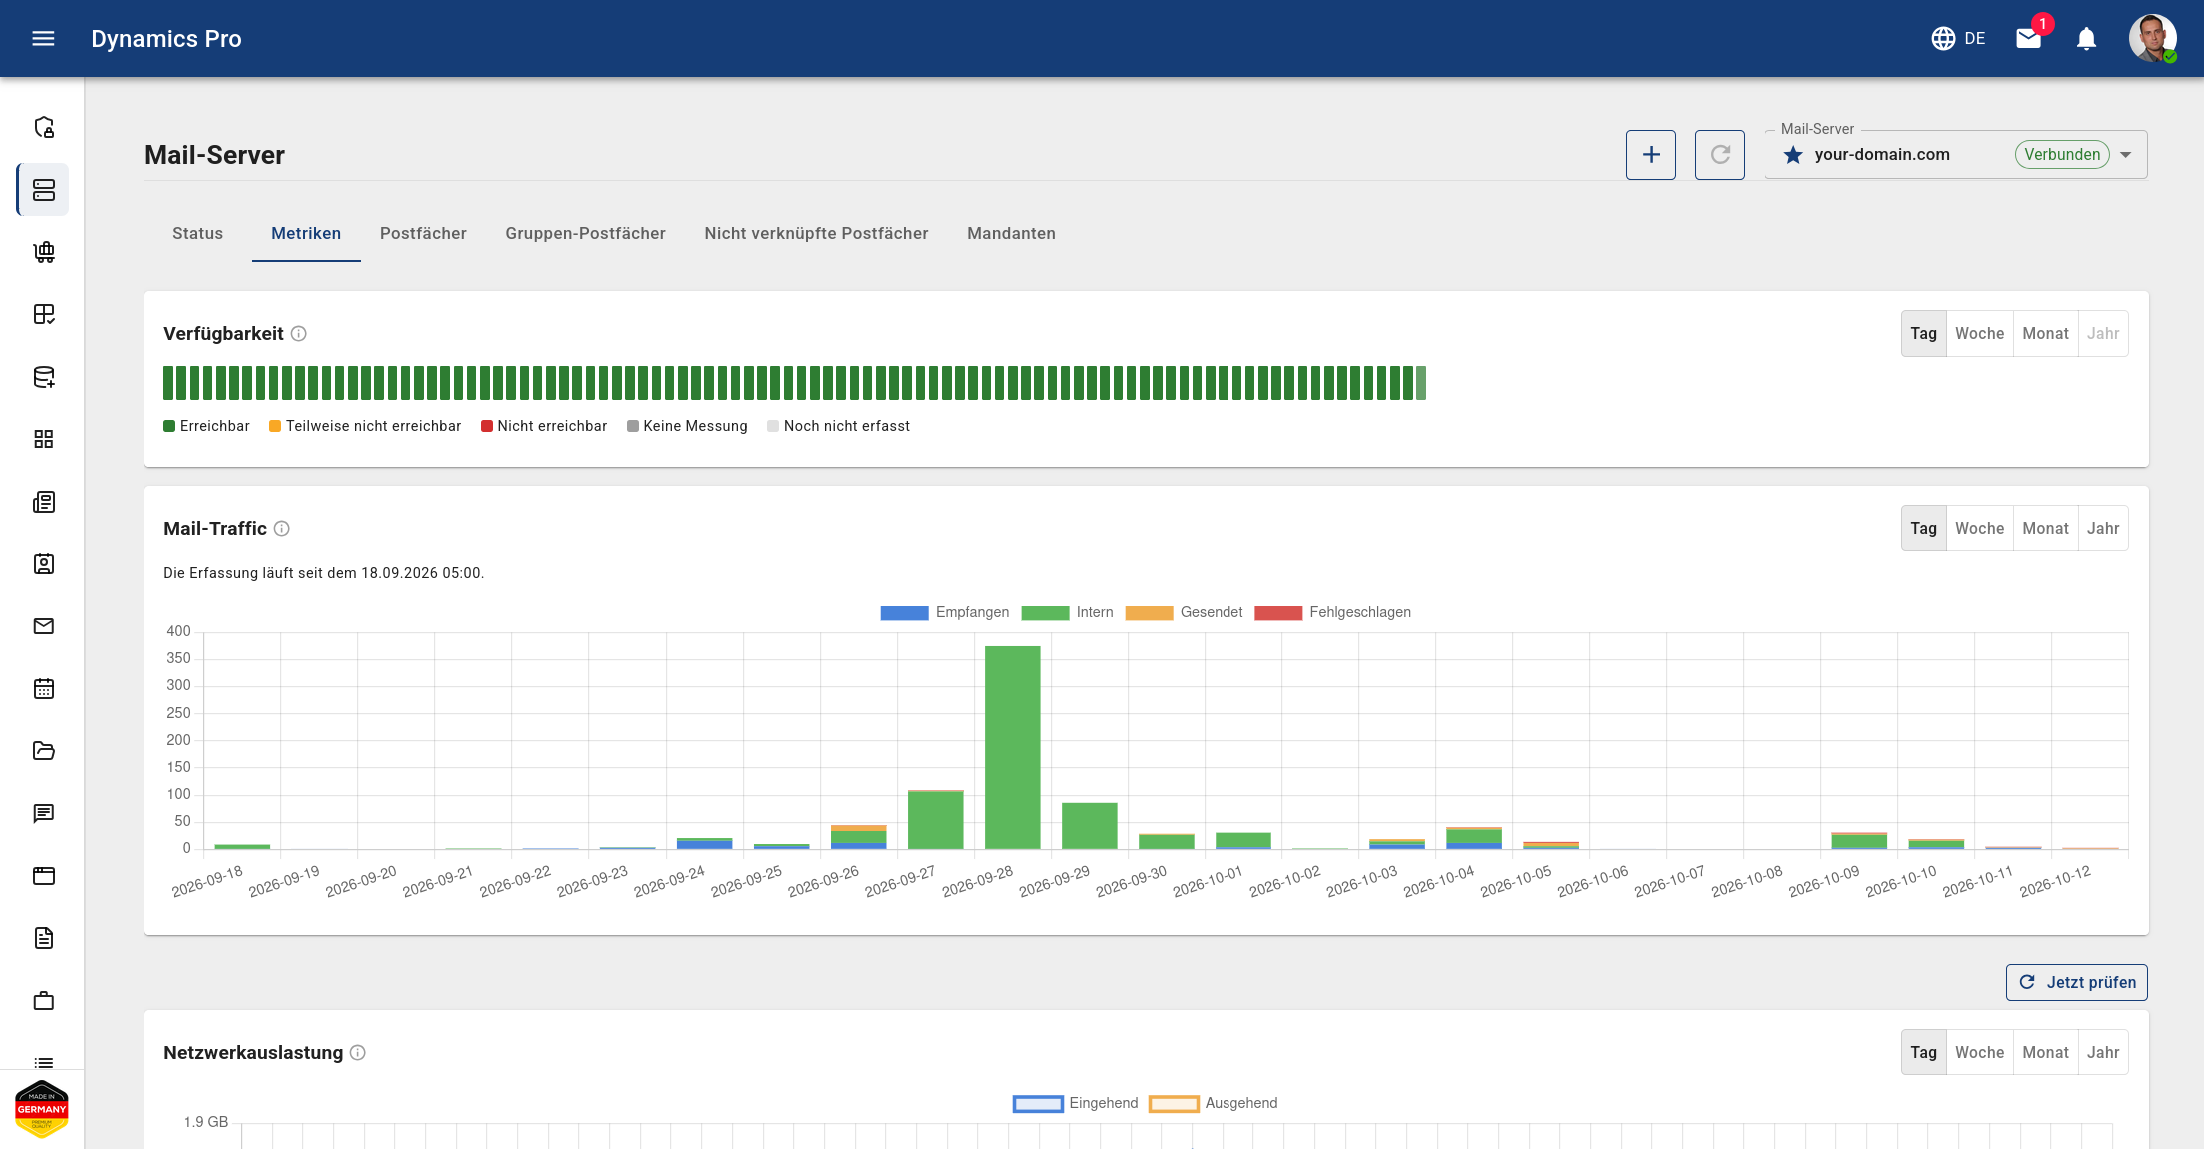
Task: Open the Gruppen-Postfächer tab
Action: 585,233
